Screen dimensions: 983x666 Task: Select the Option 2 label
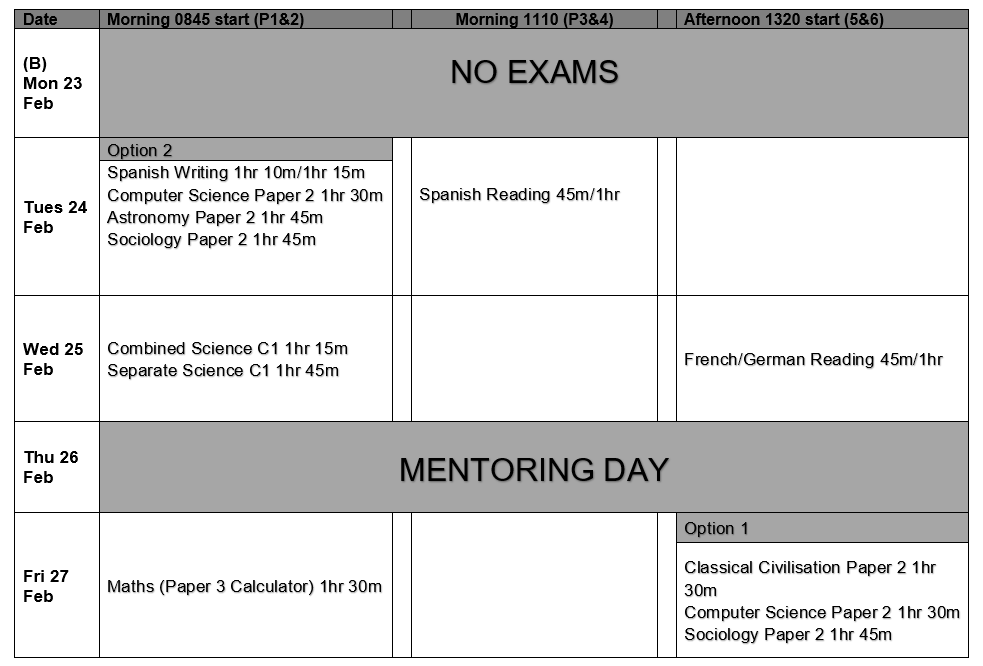(140, 150)
